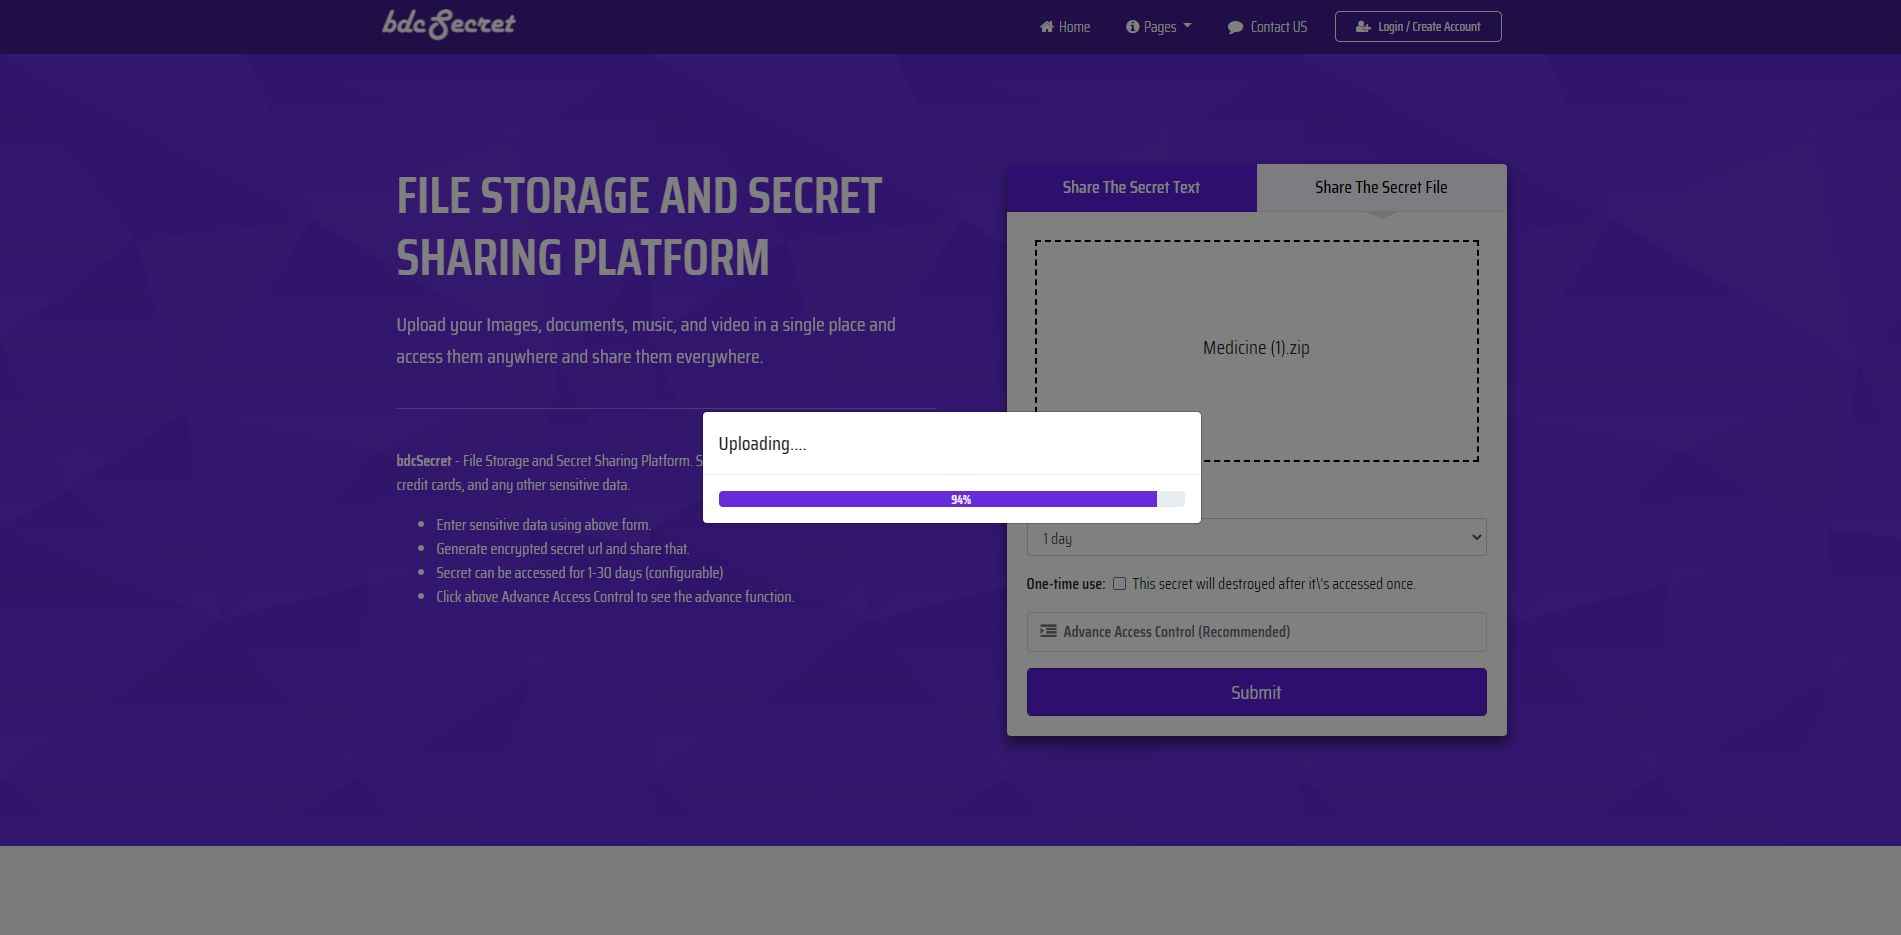Click the 'This secret will destroyed' checkbox label
Viewport: 1901px width, 935px height.
1273,584
